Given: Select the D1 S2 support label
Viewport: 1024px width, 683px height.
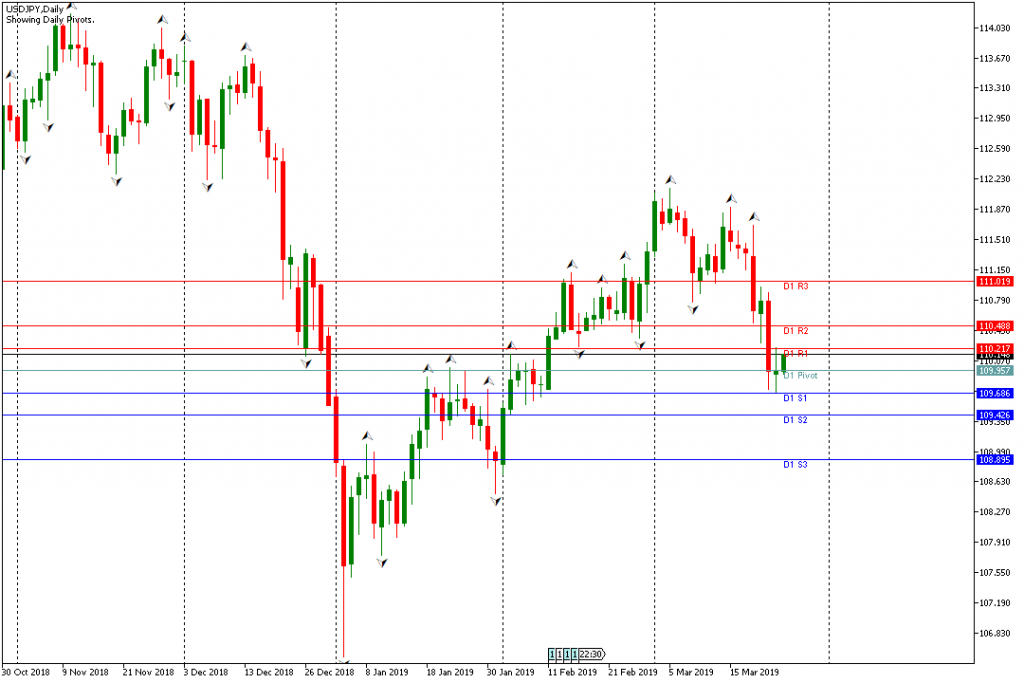Looking at the screenshot, I should point(795,420).
